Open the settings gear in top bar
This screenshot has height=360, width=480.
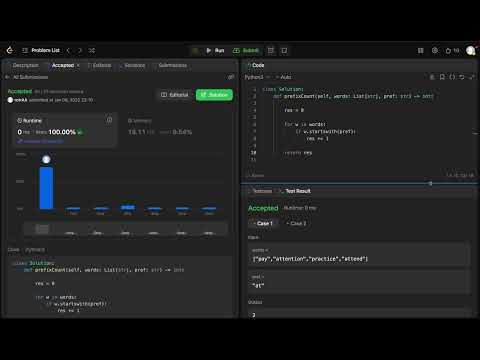(x=435, y=50)
